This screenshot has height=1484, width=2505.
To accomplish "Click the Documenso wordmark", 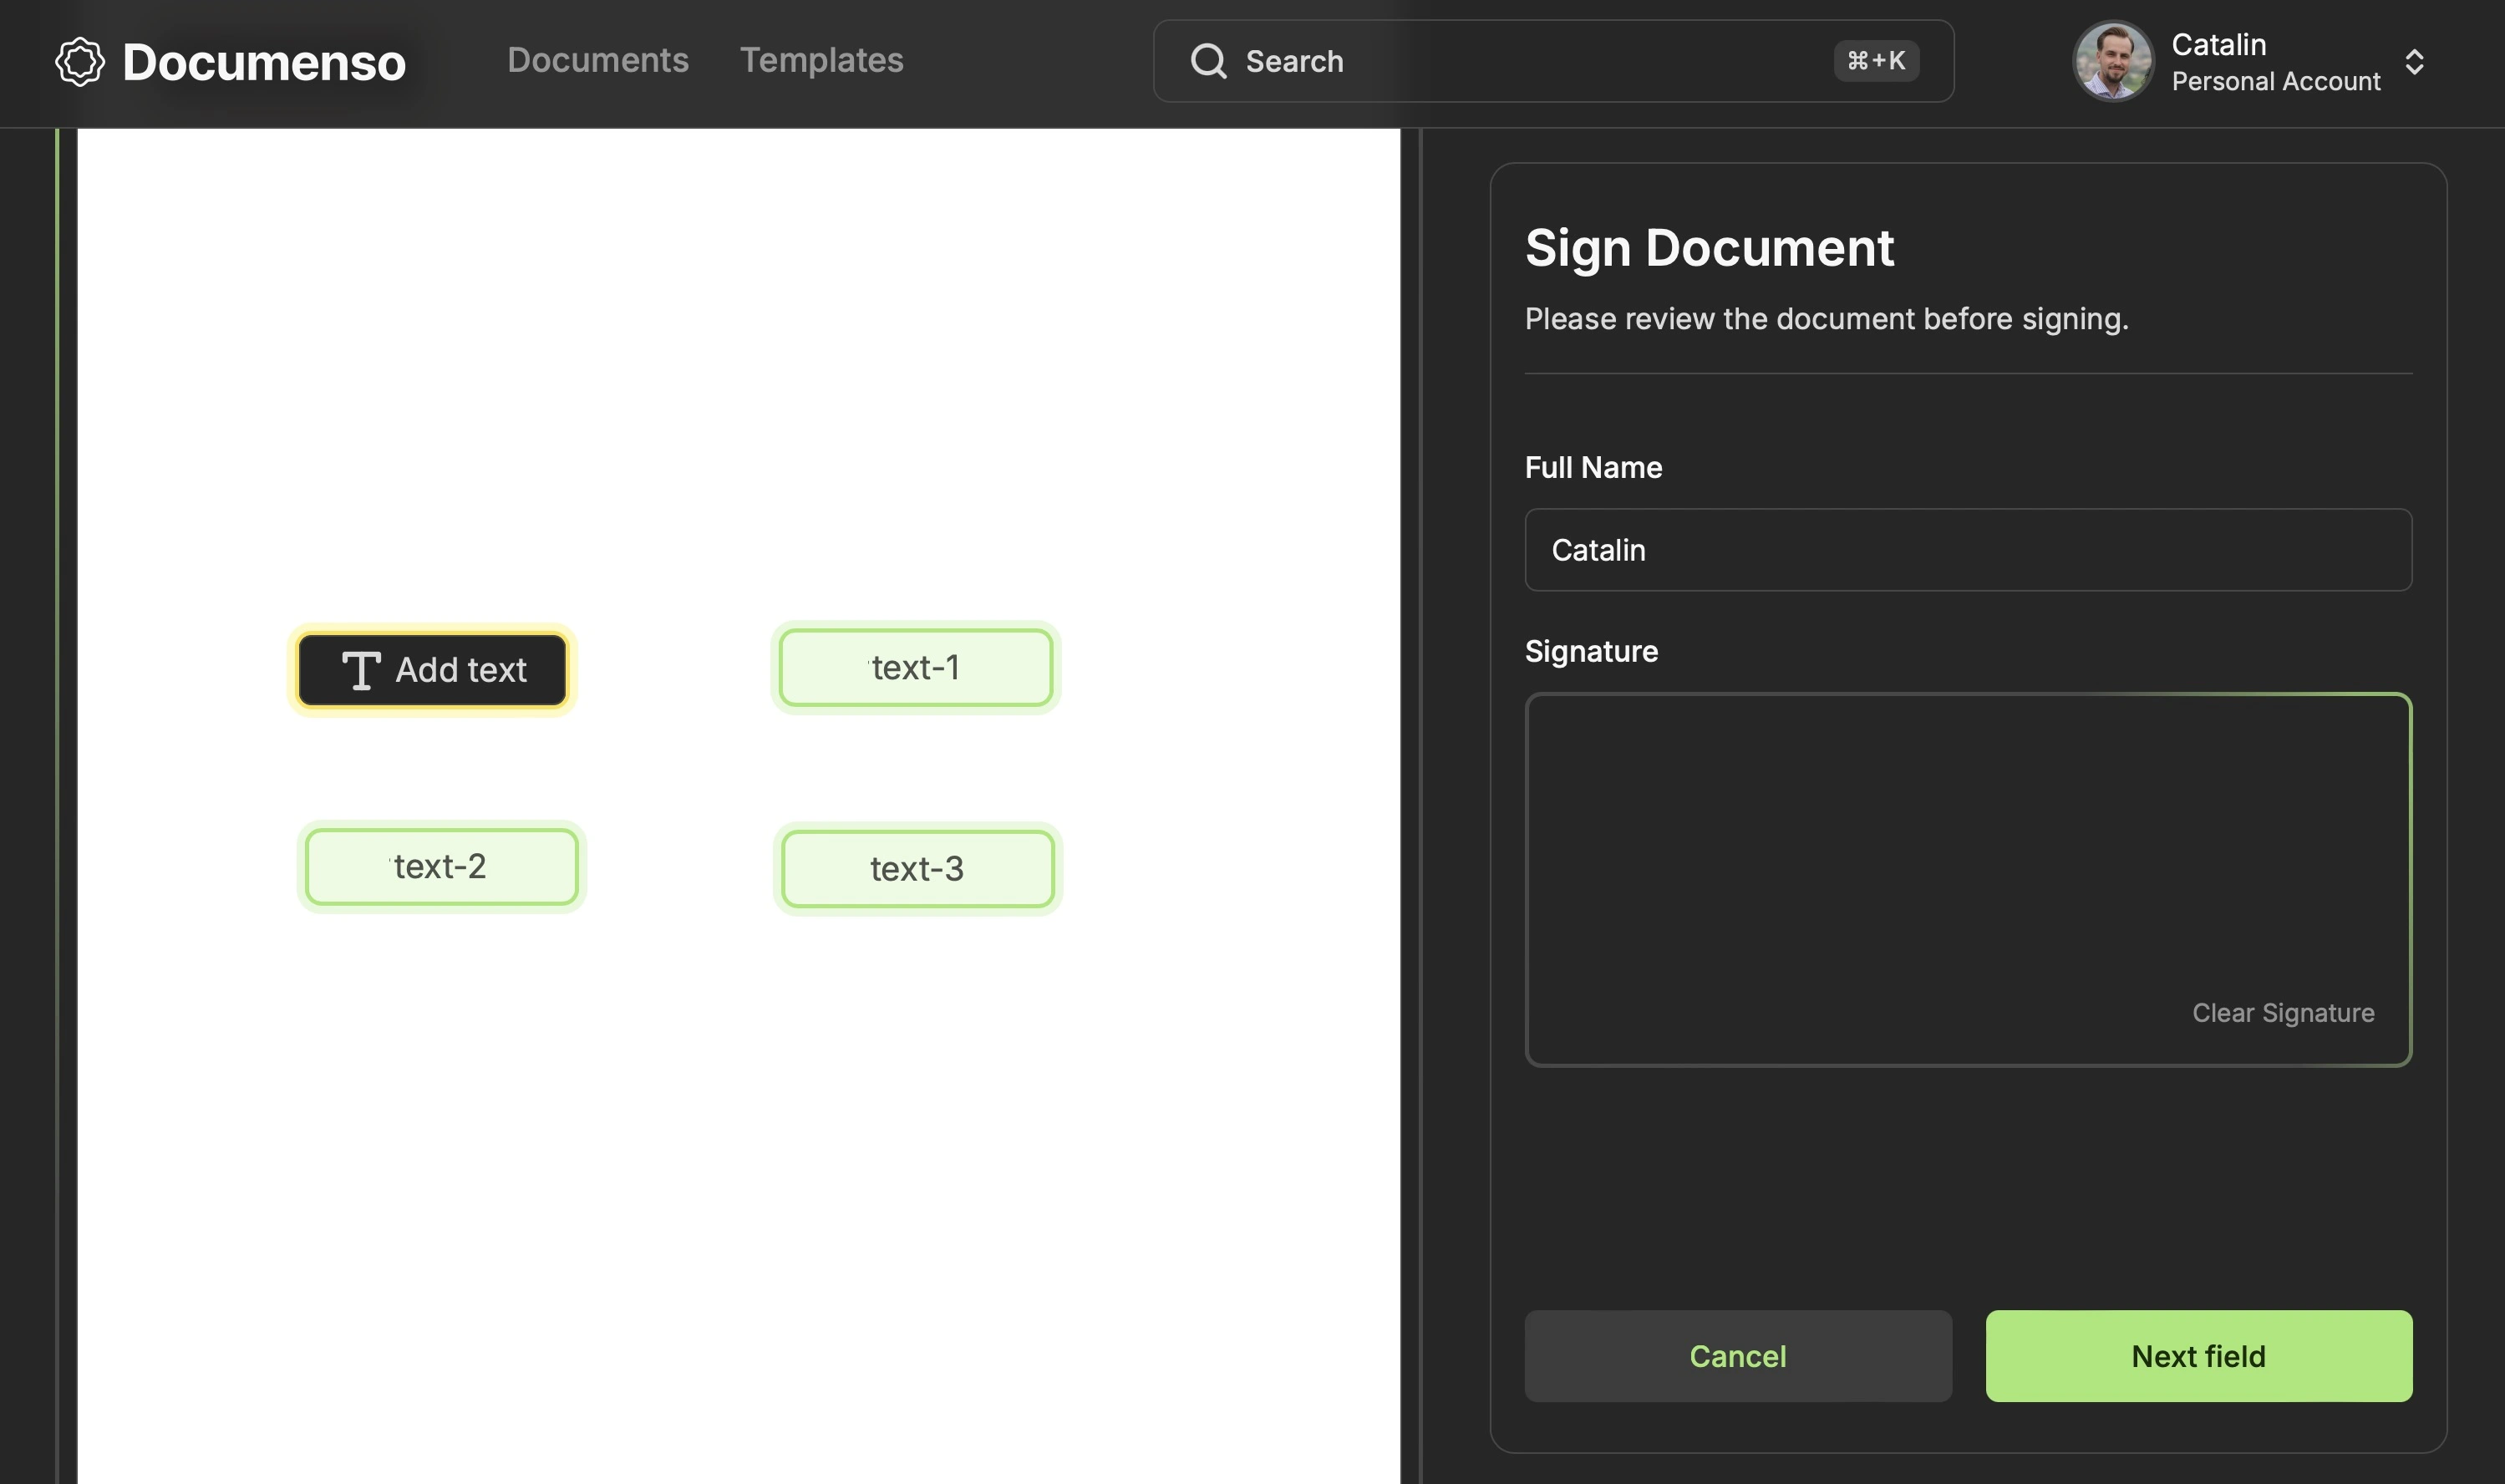I will tap(264, 62).
